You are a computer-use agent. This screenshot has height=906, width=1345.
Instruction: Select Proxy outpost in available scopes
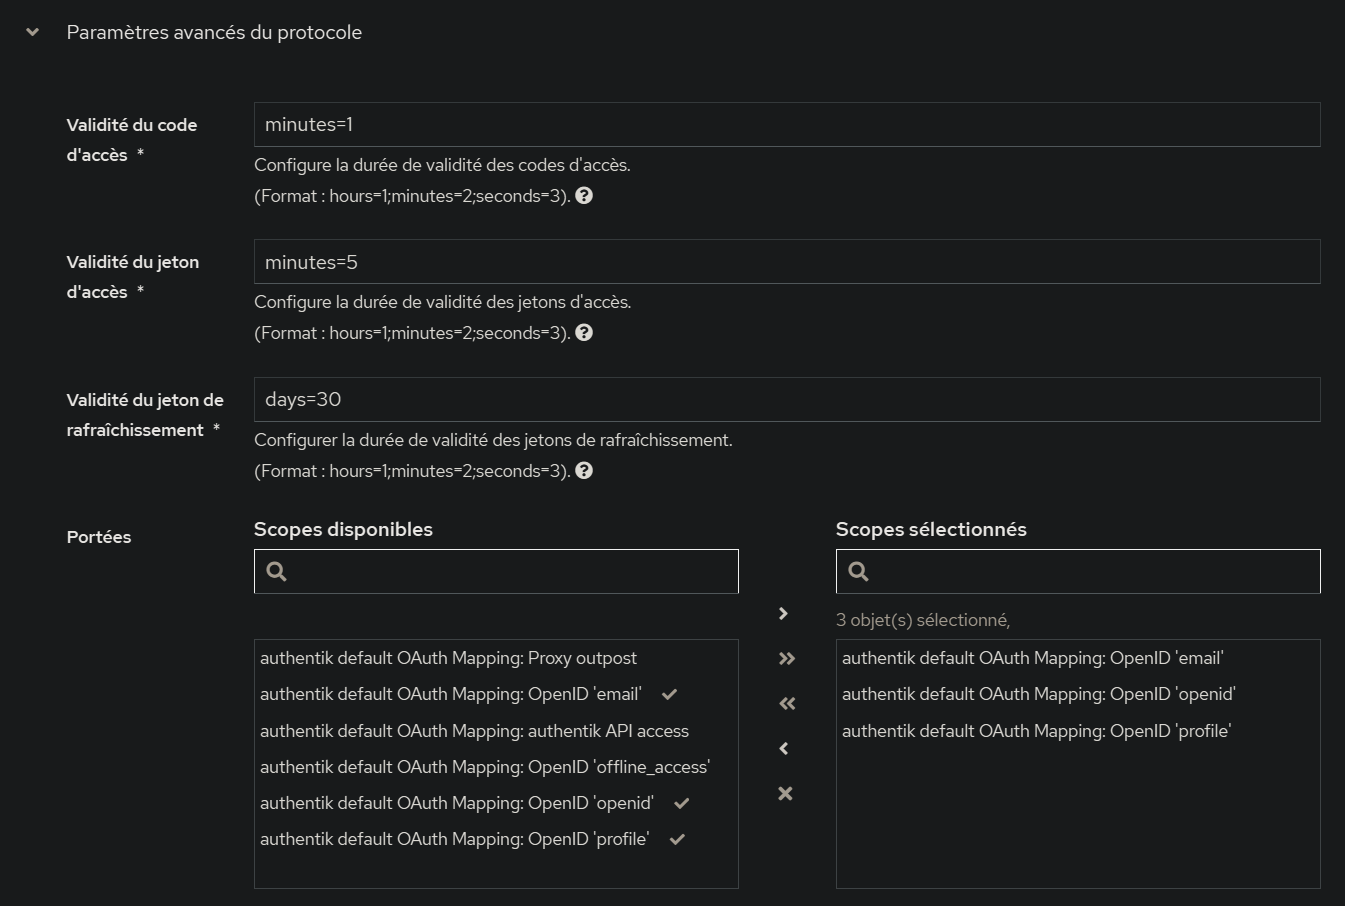(x=448, y=658)
